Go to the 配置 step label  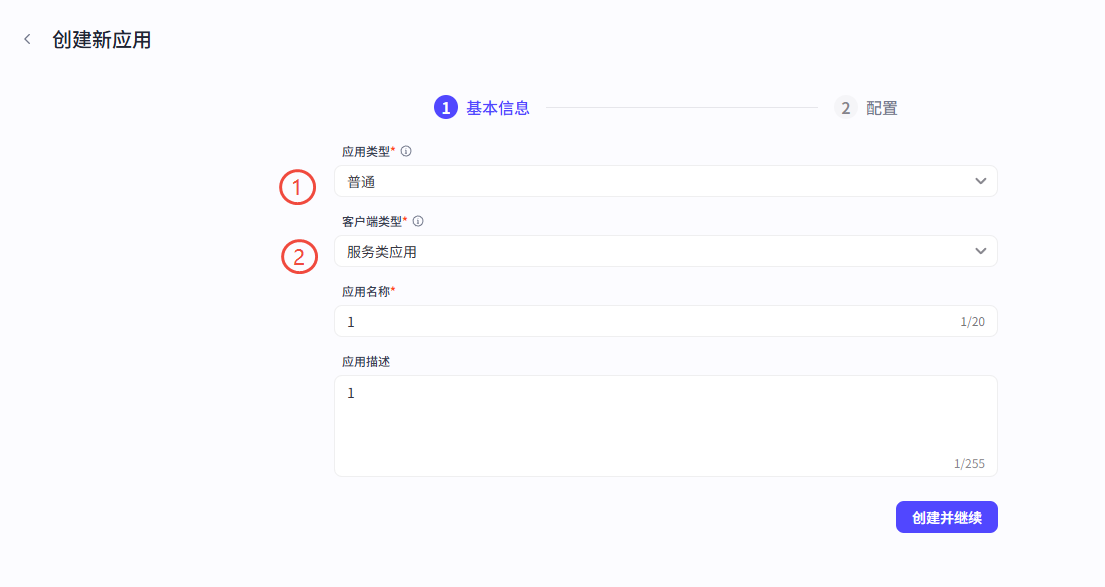[882, 108]
